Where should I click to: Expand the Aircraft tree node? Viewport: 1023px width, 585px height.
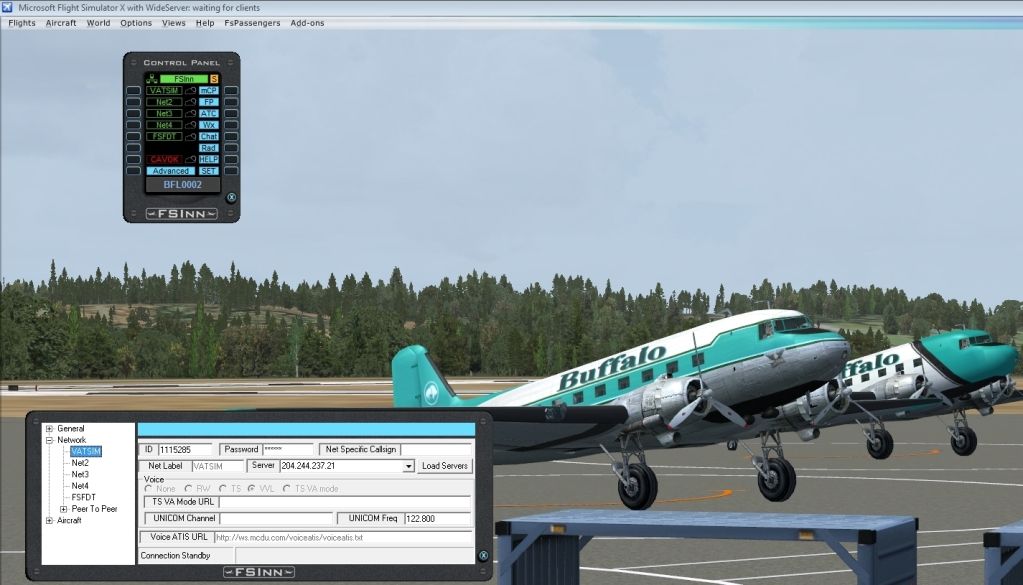pyautogui.click(x=49, y=520)
